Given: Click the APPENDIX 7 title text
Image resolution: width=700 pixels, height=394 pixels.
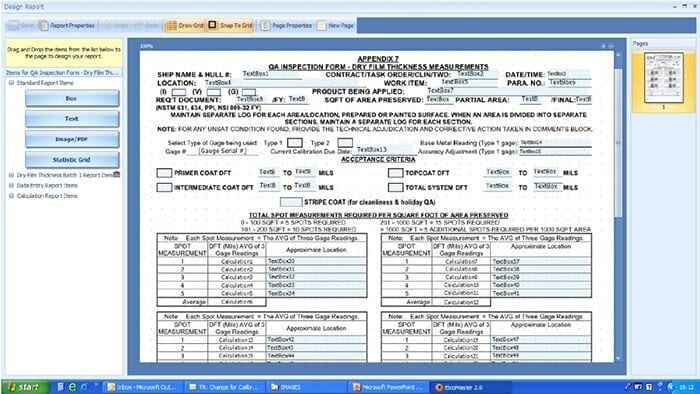Looking at the screenshot, I should tap(378, 59).
